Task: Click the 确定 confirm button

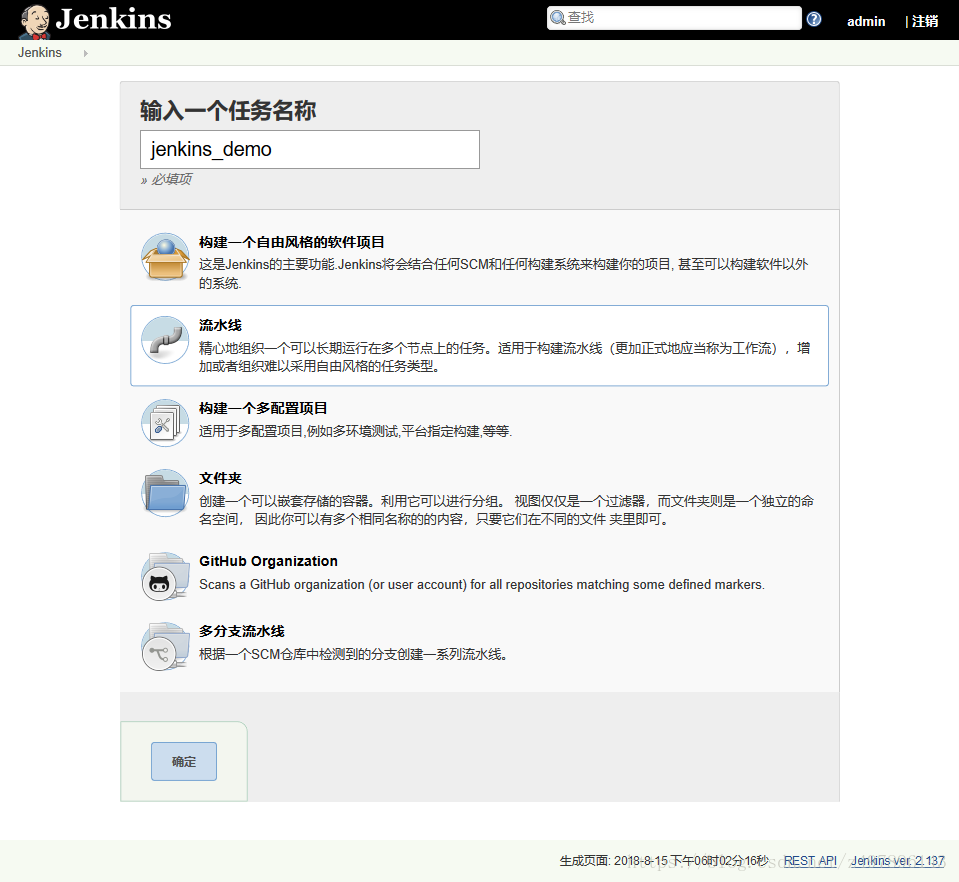Action: tap(183, 762)
